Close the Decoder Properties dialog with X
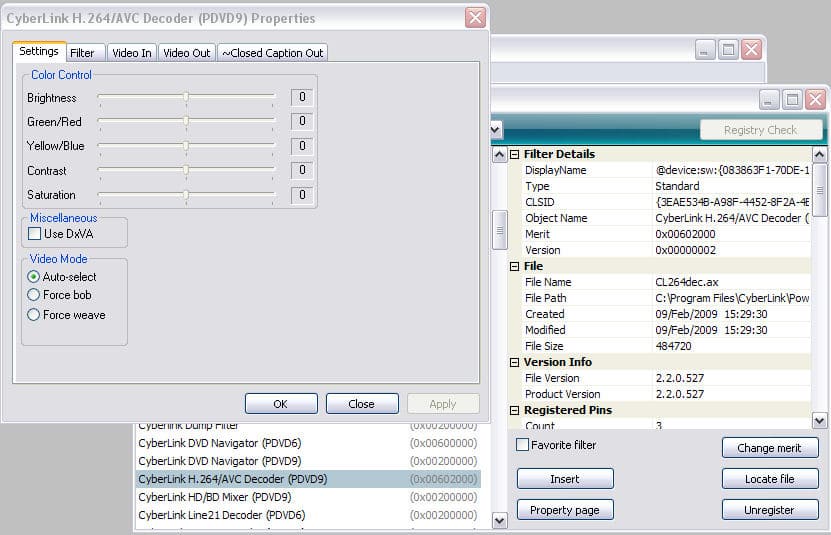 pos(475,17)
